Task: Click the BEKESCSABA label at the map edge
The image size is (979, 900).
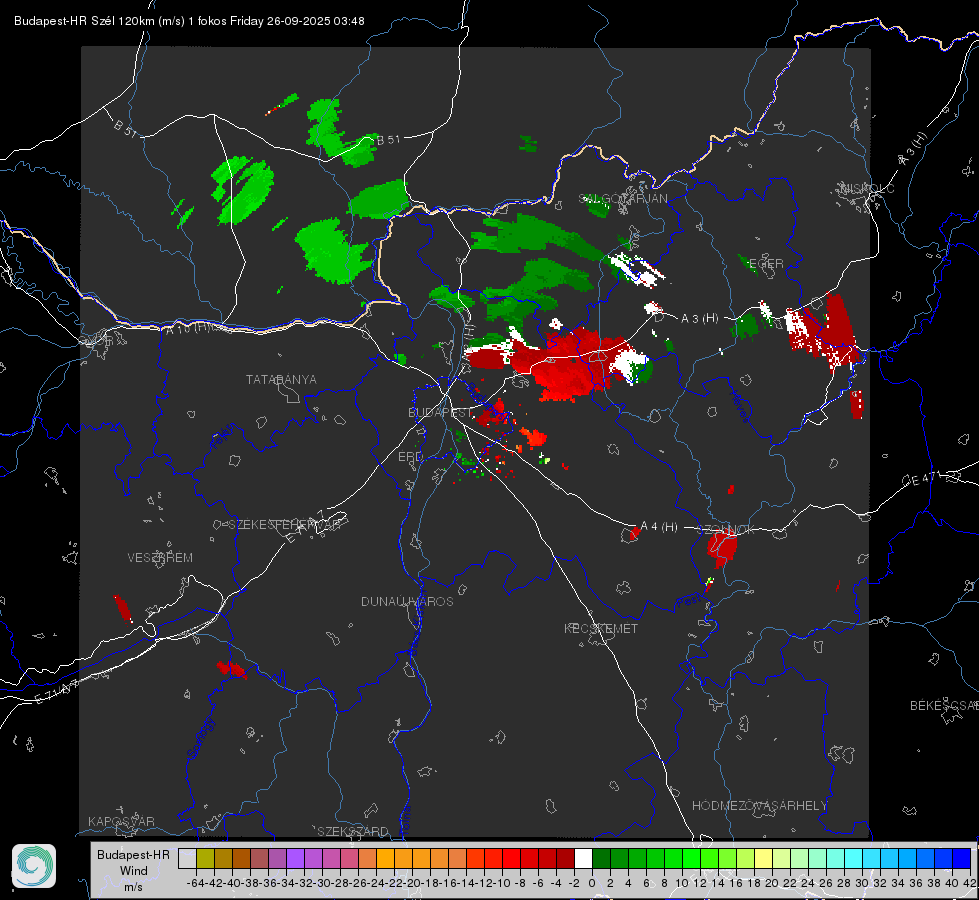Action: point(944,706)
